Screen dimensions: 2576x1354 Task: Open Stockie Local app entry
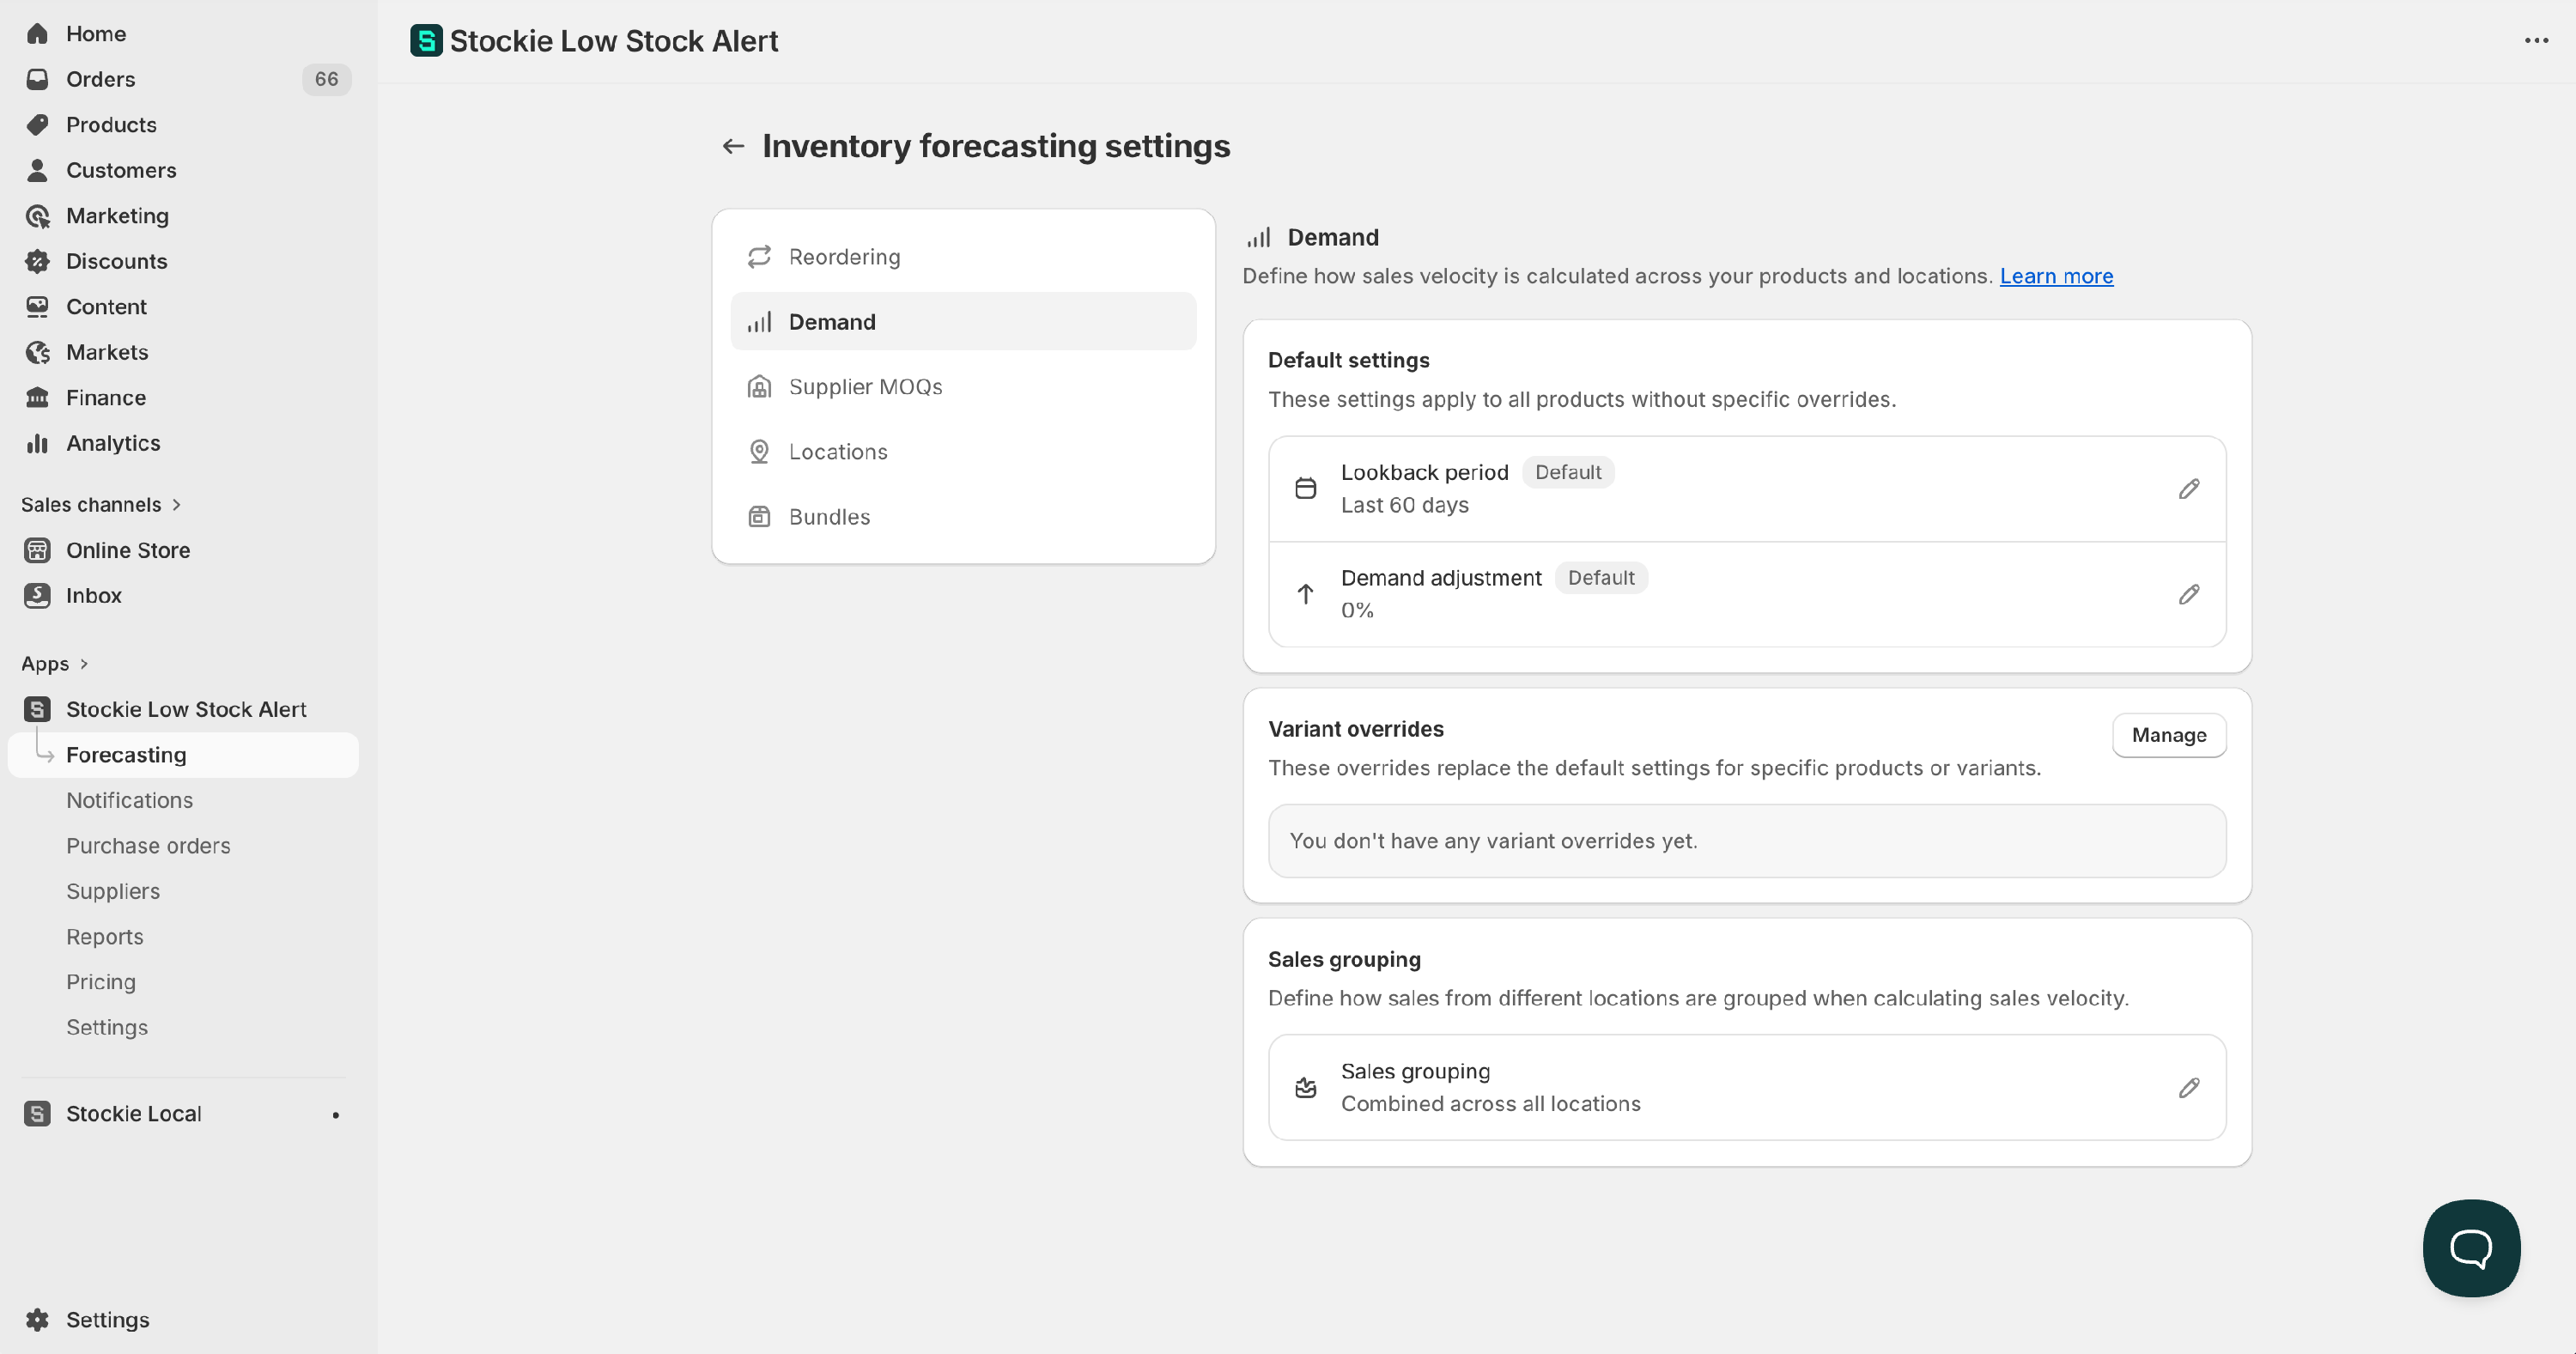(x=134, y=1113)
